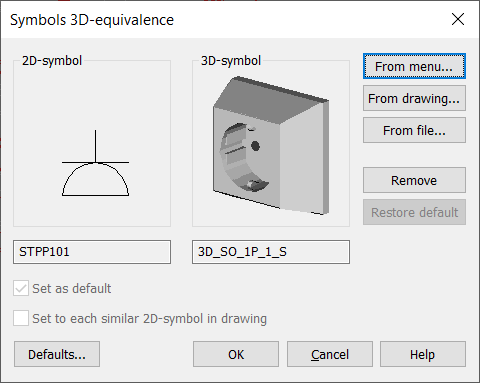This screenshot has width=480, height=383.
Task: Click the 3D socket outlet preview image
Action: 271,146
